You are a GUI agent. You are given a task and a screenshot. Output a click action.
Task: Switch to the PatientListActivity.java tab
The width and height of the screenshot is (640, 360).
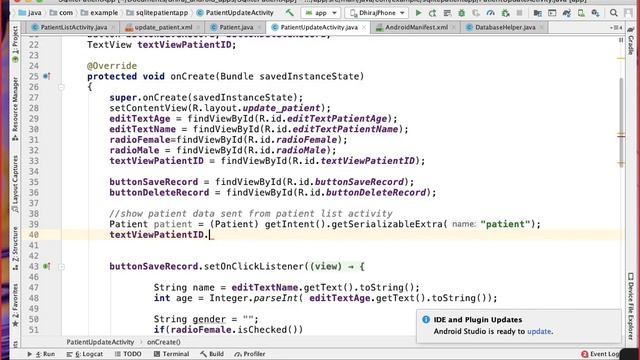(73, 27)
